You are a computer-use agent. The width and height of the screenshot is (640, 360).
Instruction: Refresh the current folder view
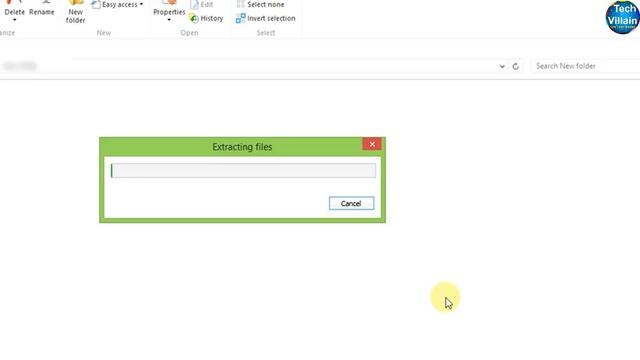pyautogui.click(x=516, y=66)
